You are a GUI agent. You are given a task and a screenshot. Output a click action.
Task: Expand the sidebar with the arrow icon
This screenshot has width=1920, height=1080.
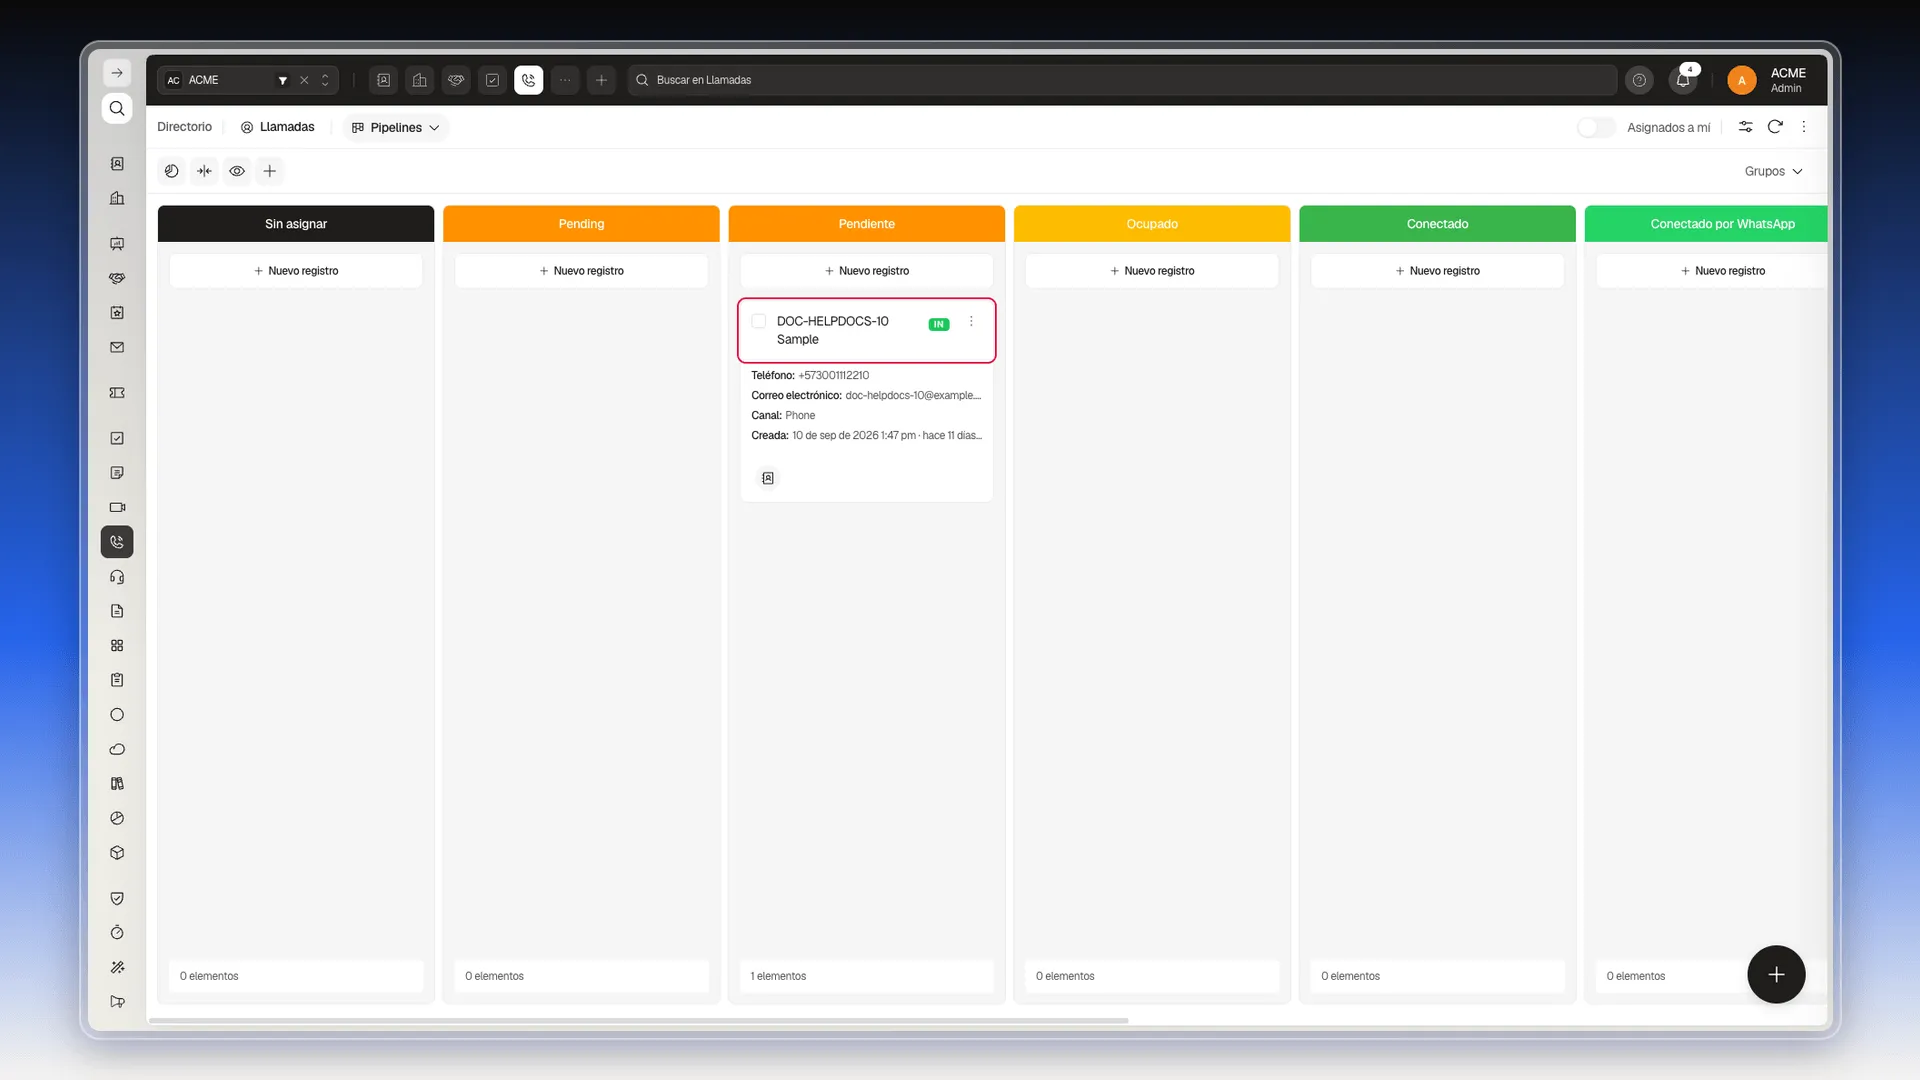[x=117, y=73]
